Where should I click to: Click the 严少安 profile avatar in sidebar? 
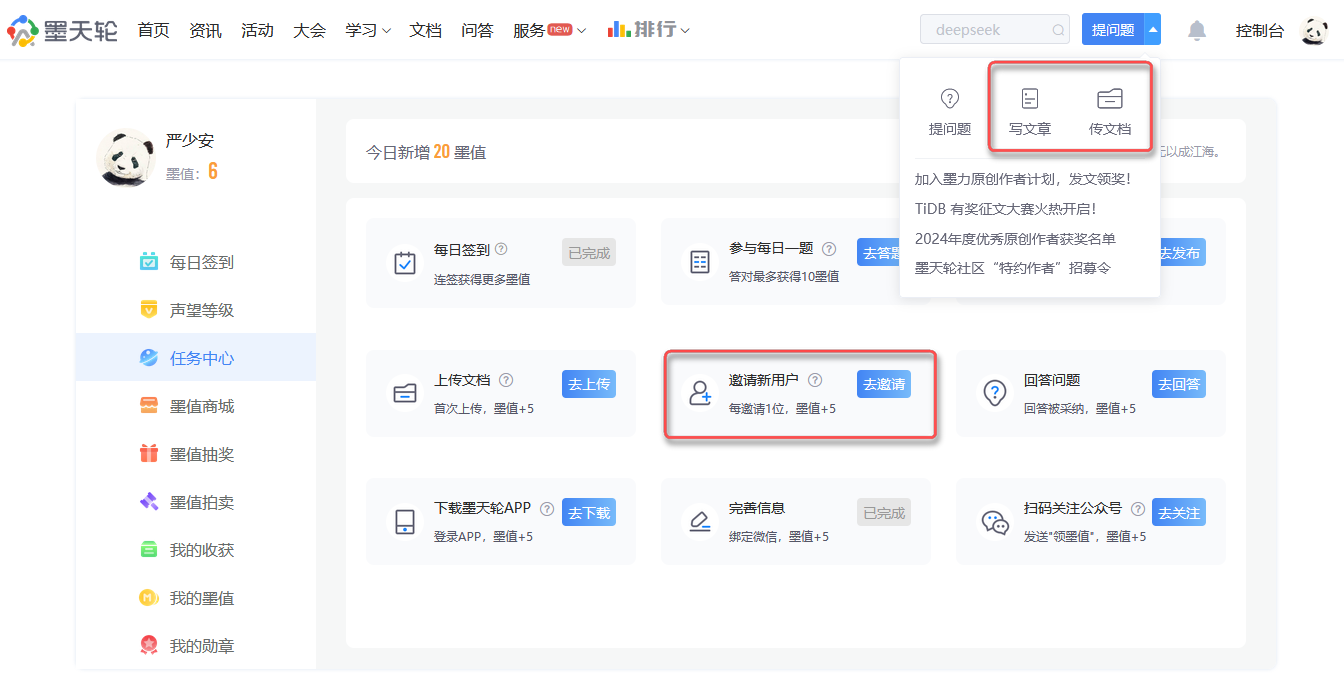126,157
